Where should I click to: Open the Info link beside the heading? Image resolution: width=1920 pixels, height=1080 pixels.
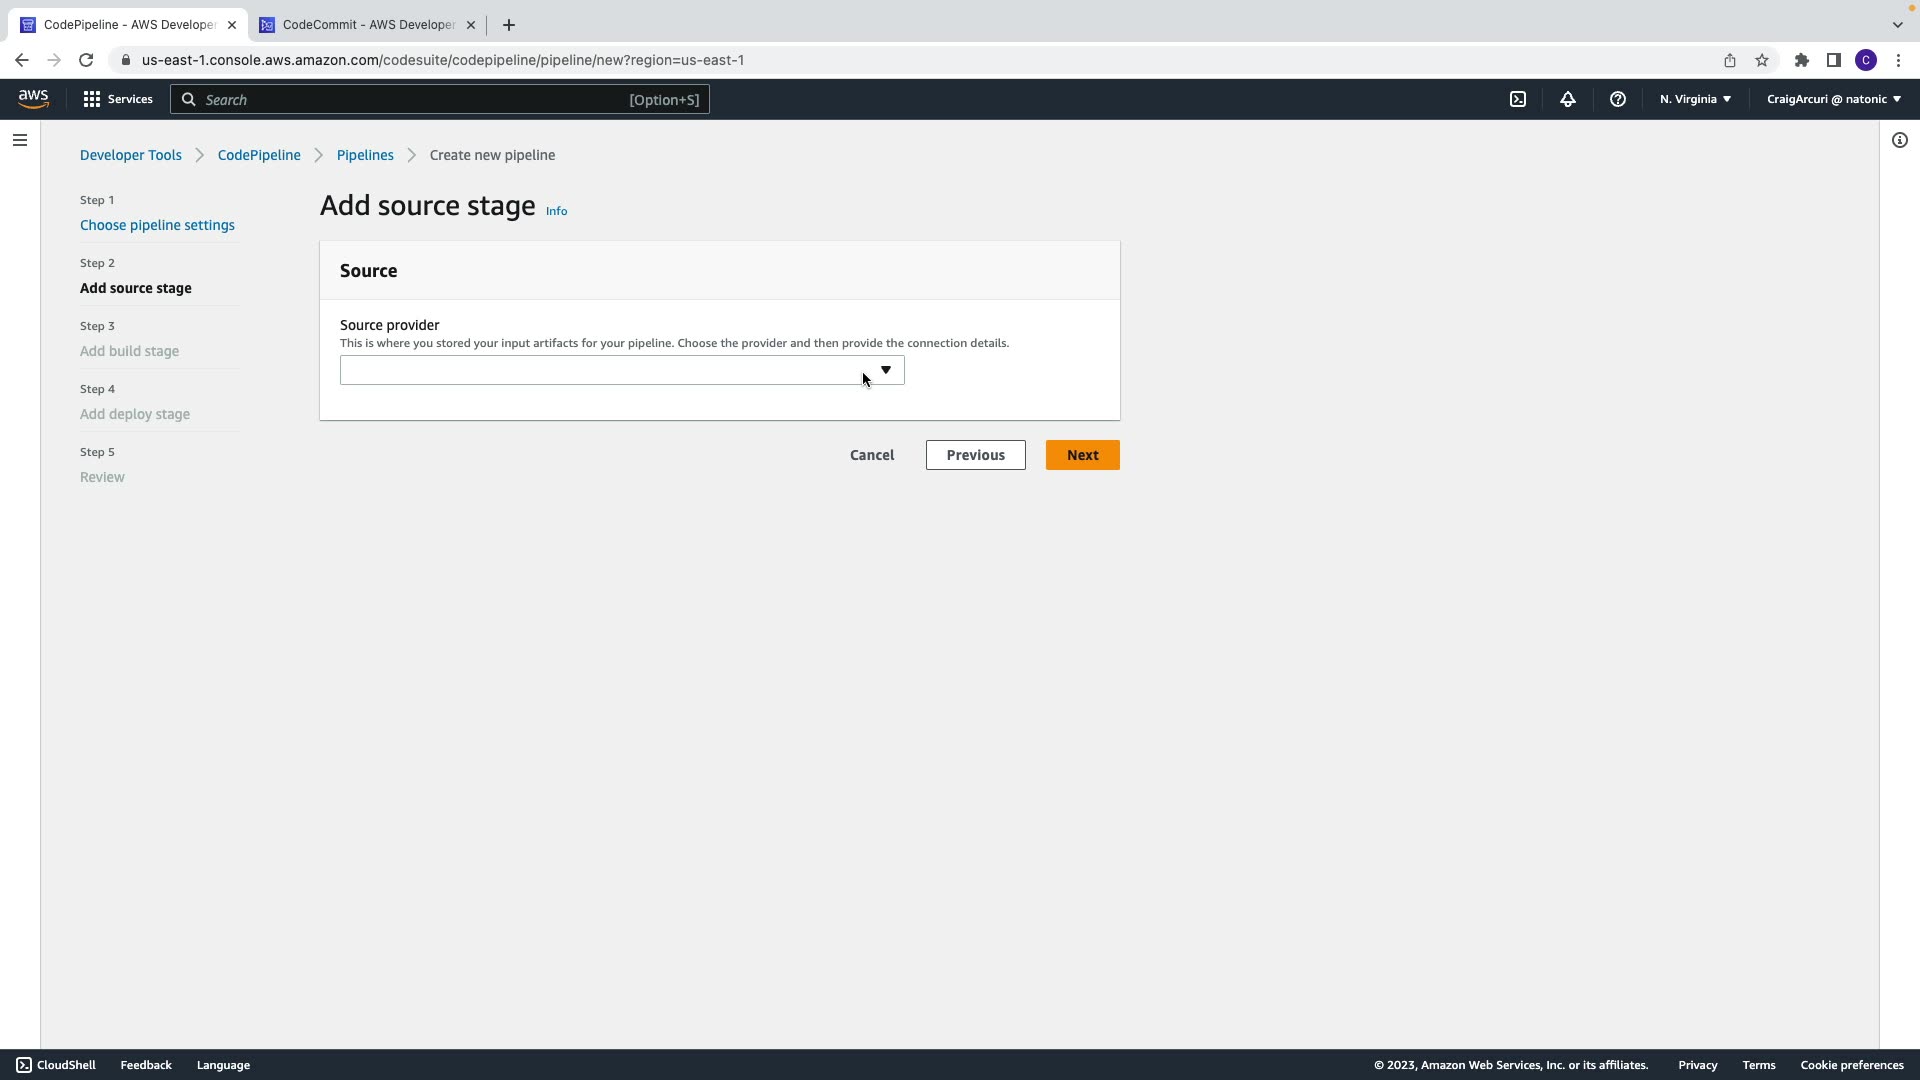(556, 211)
